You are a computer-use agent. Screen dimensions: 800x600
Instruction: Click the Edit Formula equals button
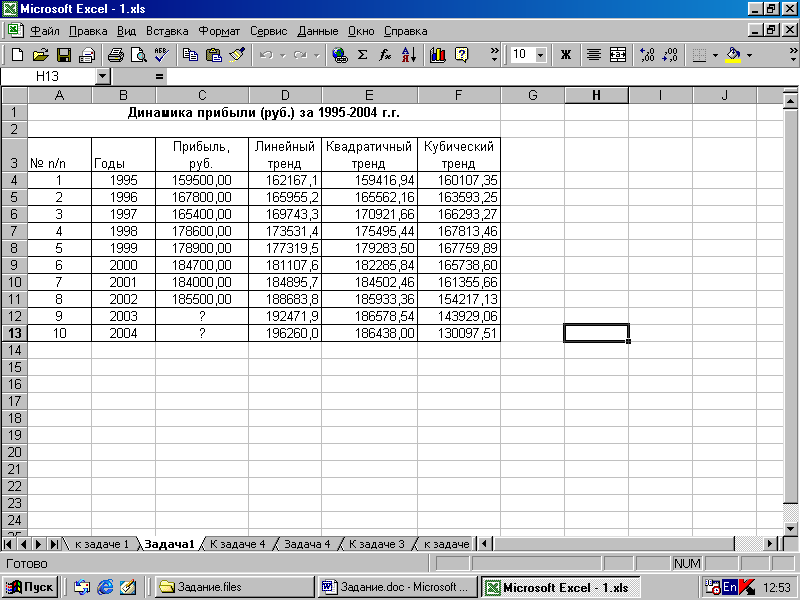tap(159, 77)
